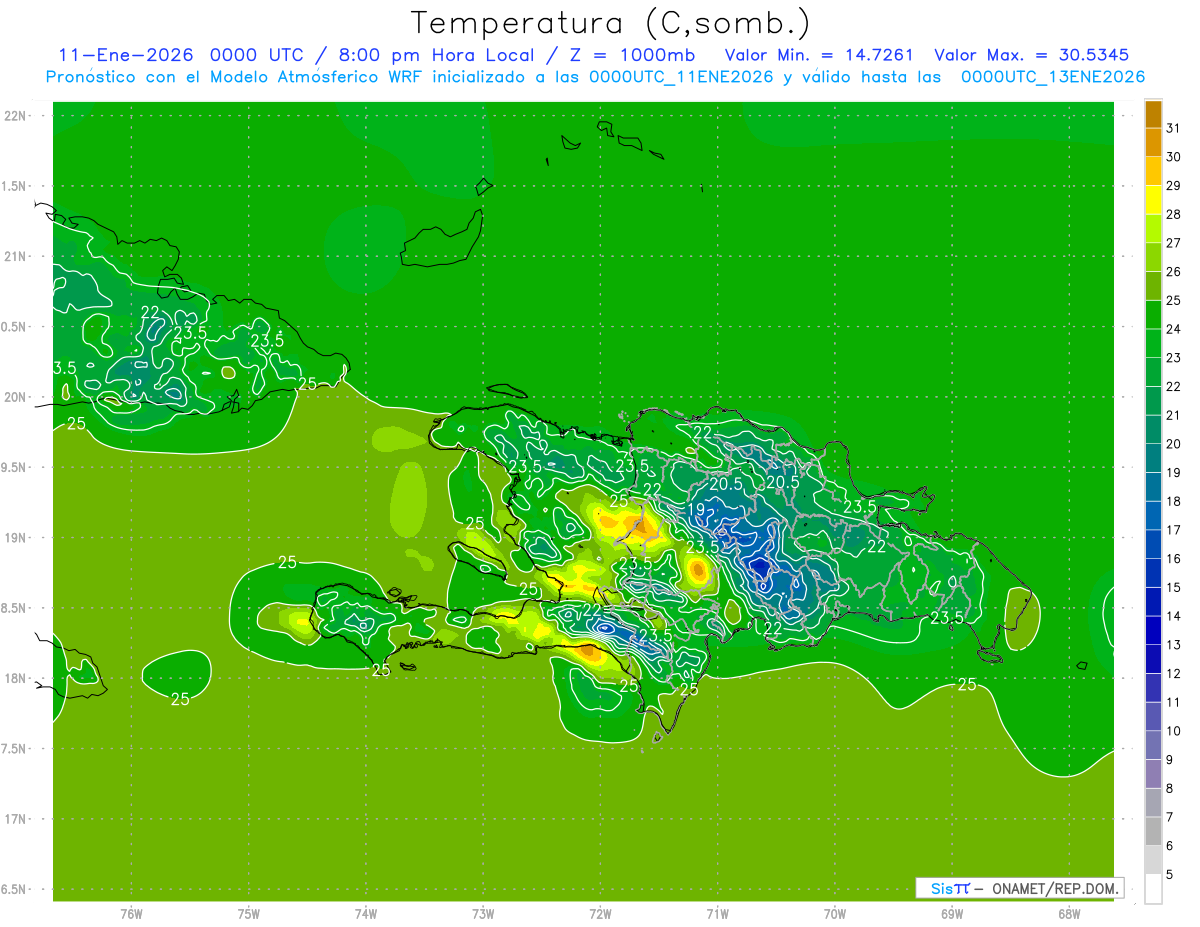Click the dark orange legend band between 30 and 31
Viewport: 1200px width, 927px height.
pos(1153,142)
